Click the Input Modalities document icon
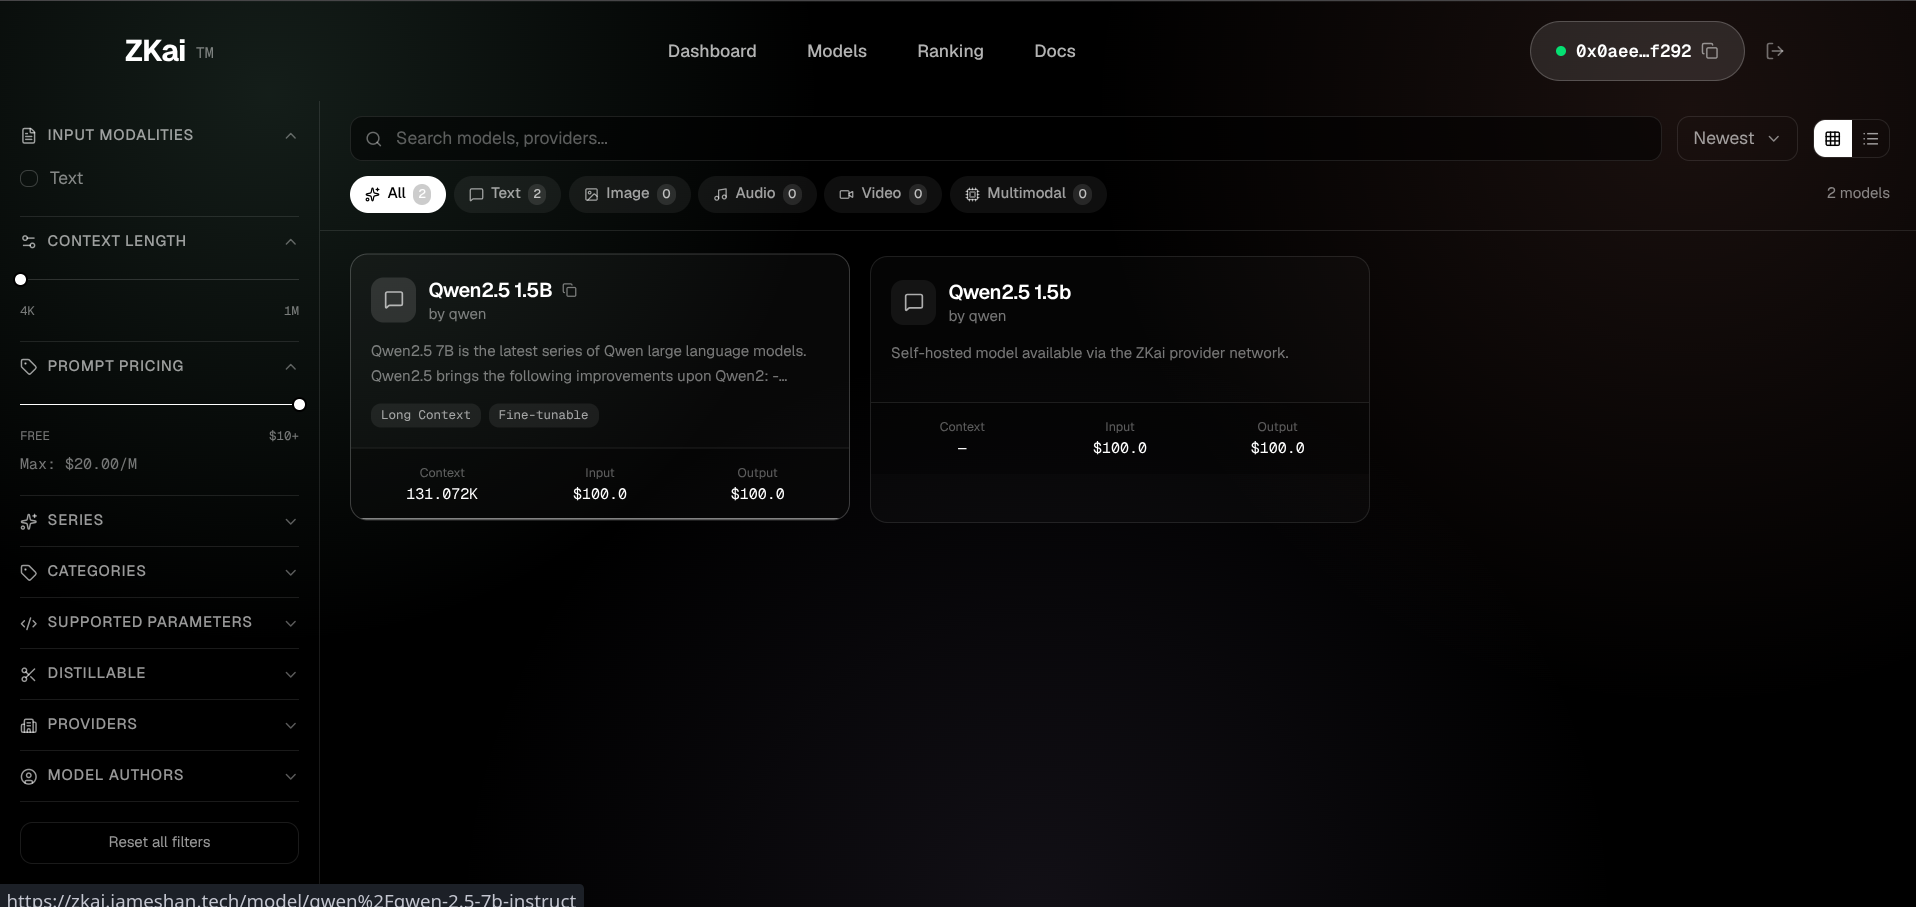The image size is (1916, 907). pos(29,135)
